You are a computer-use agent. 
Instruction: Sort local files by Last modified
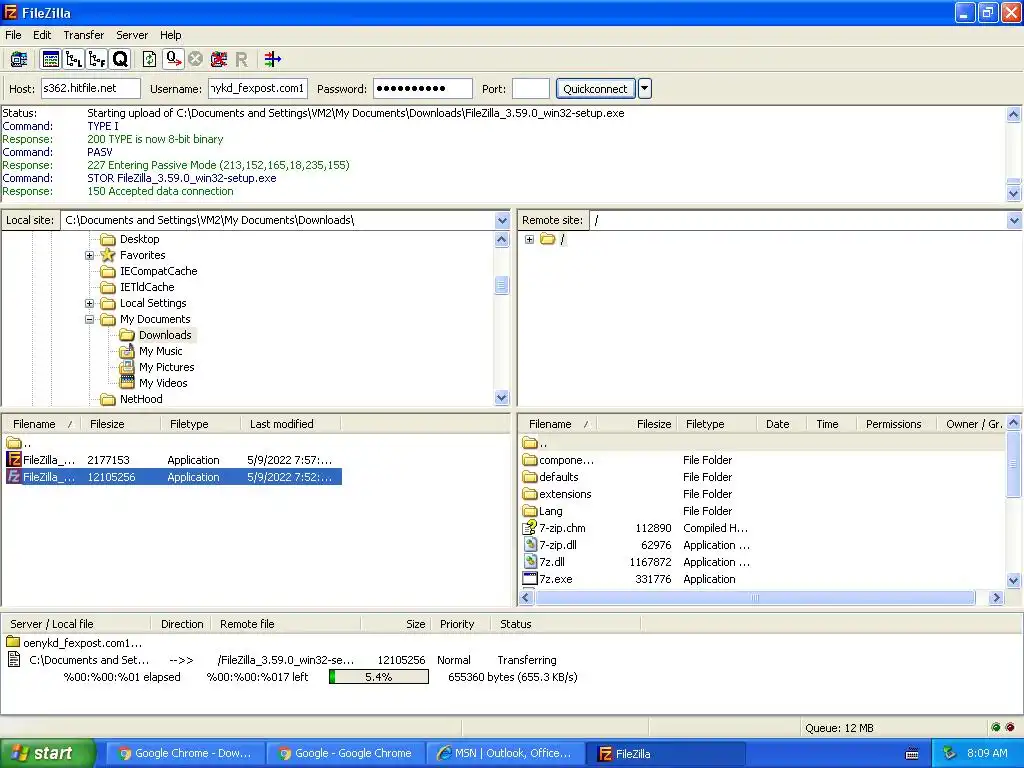click(291, 424)
